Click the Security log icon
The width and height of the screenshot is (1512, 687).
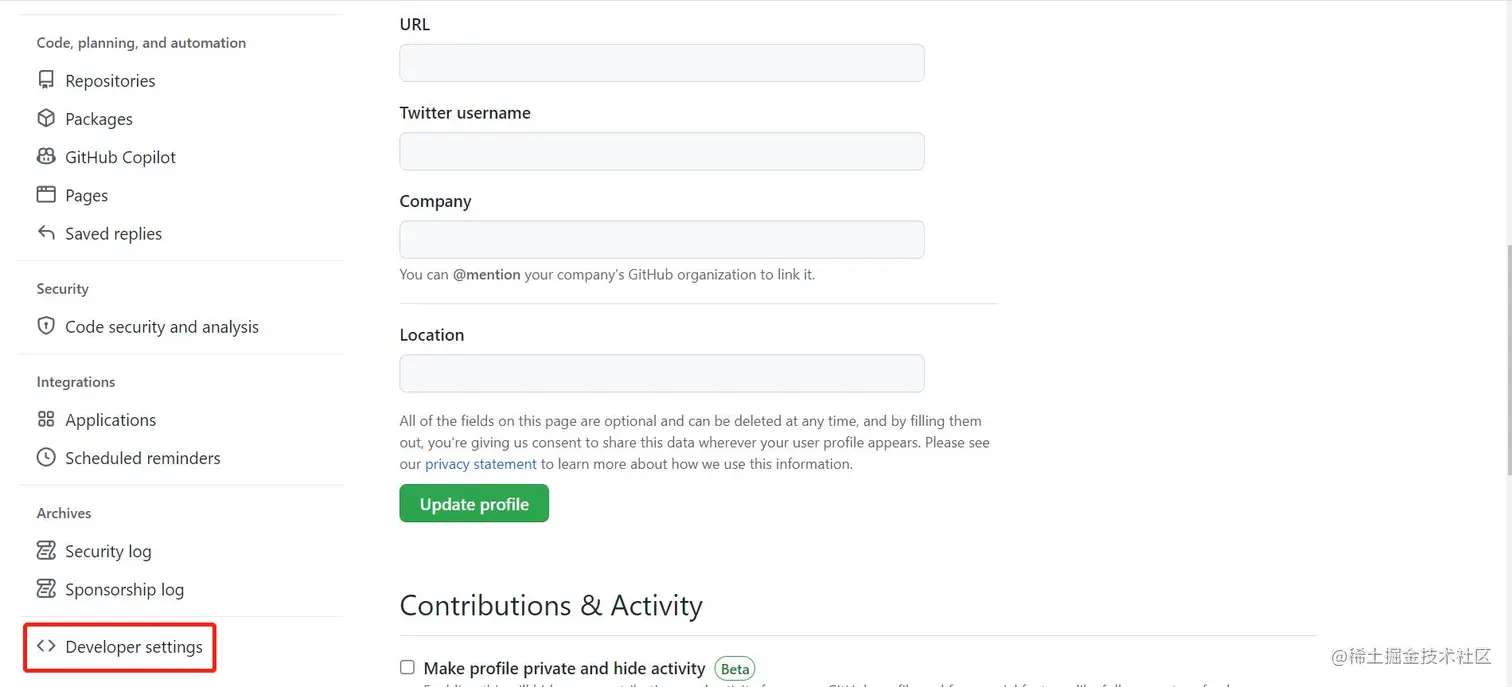point(46,550)
